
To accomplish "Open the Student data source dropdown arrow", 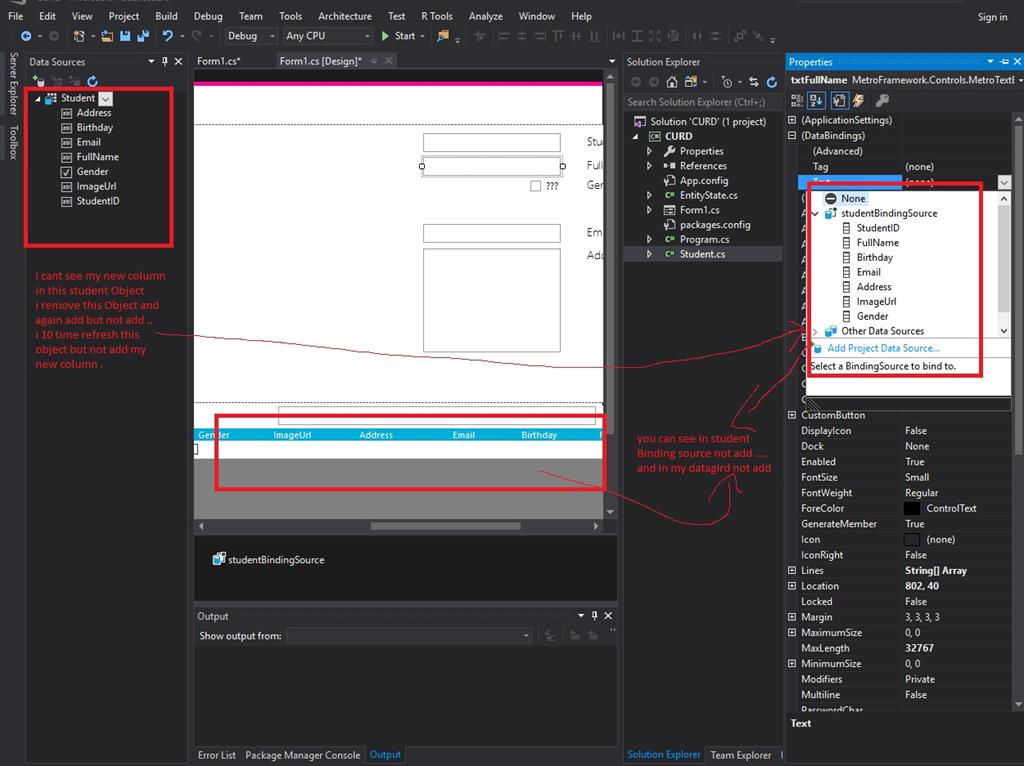I will [106, 99].
